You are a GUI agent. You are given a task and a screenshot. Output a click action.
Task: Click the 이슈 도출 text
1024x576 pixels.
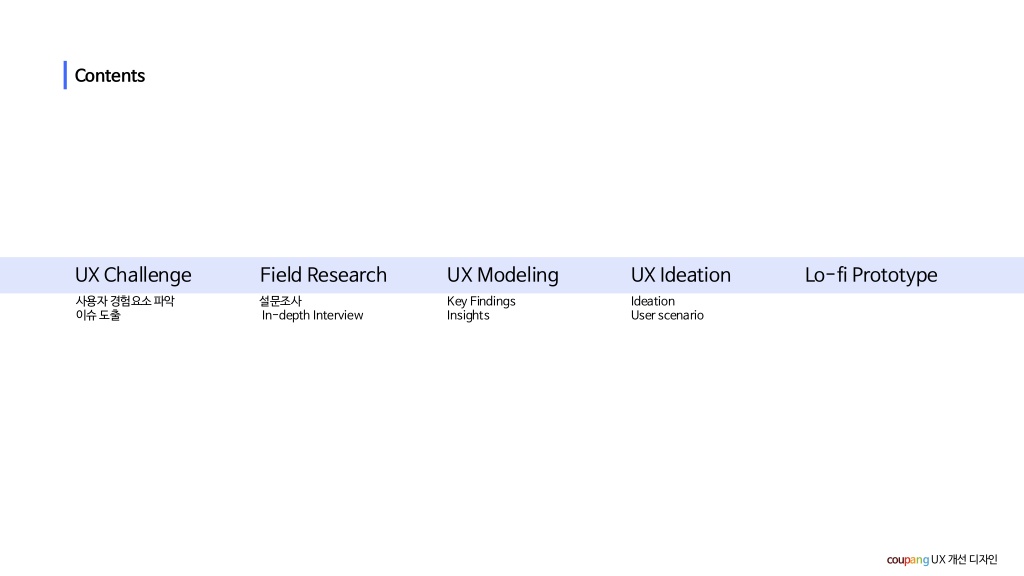pos(98,315)
